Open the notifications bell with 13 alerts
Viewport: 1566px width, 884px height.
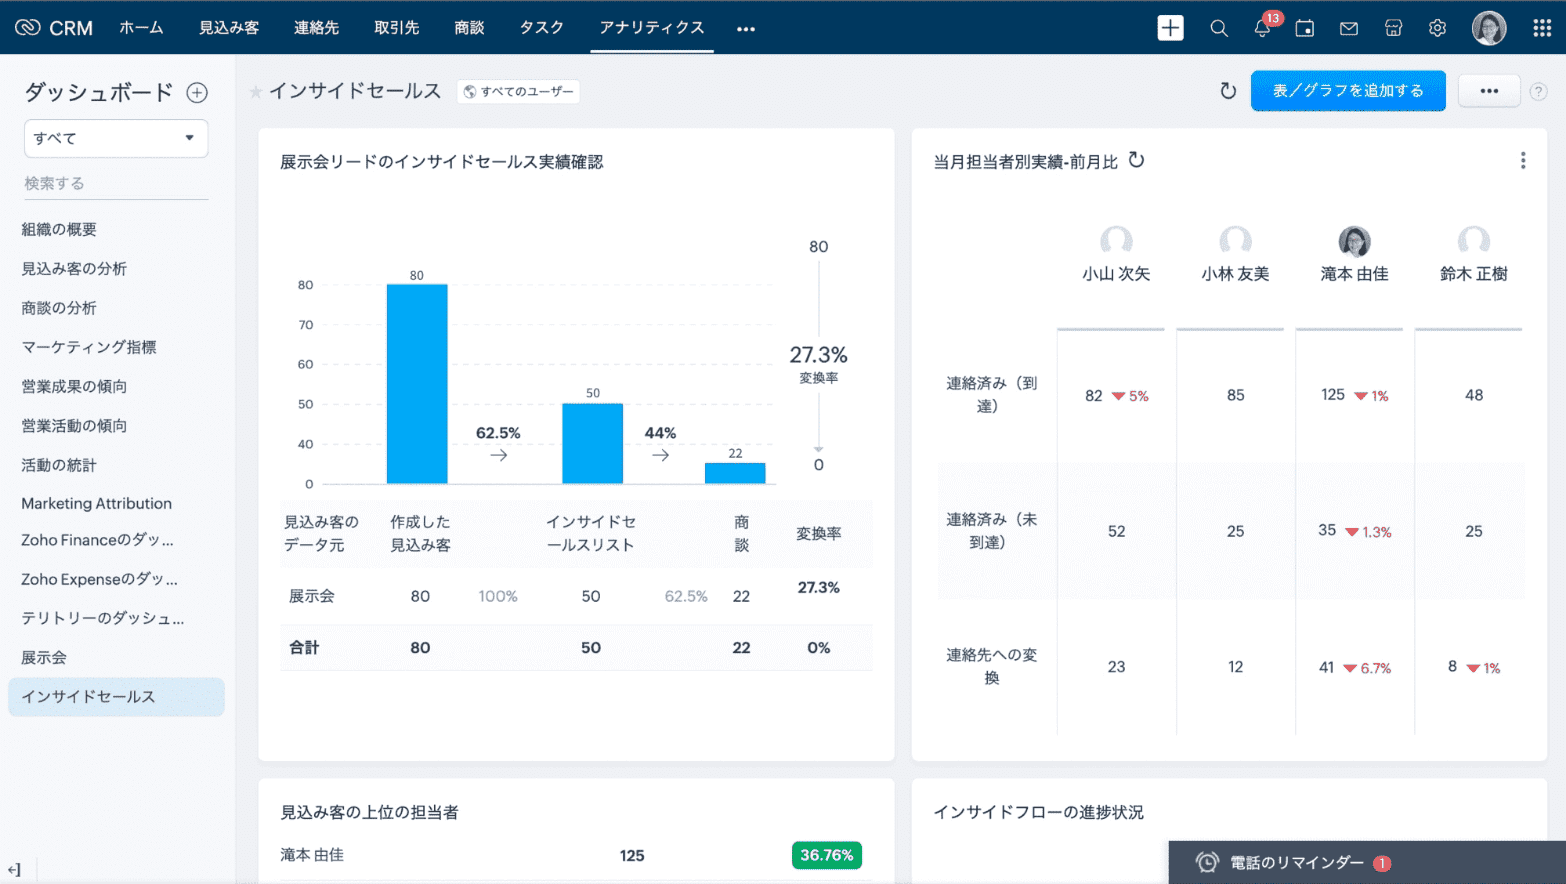[1261, 28]
